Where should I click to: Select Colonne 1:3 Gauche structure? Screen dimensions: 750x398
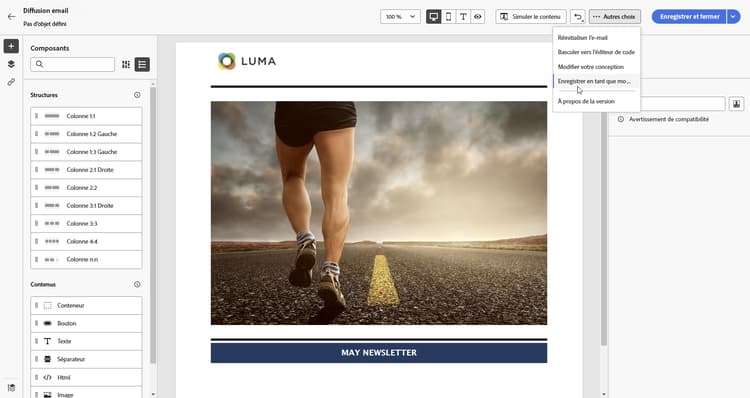87,152
